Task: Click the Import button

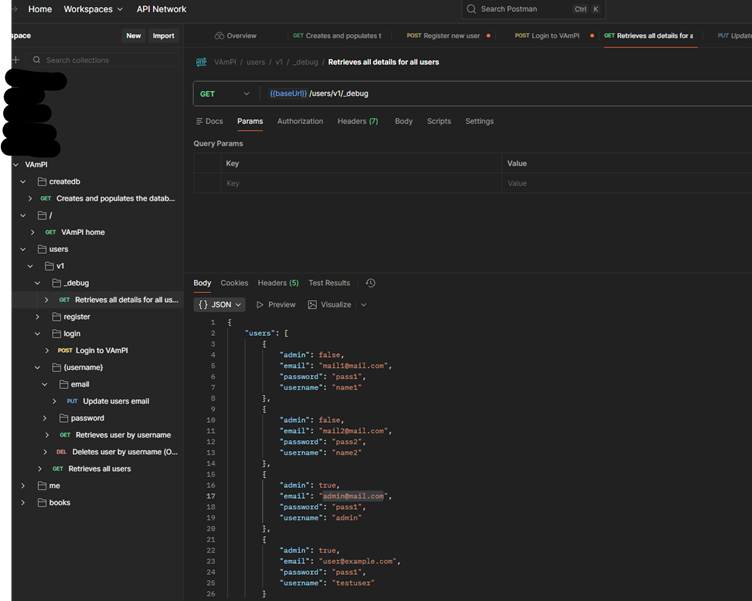Action: pyautogui.click(x=163, y=36)
